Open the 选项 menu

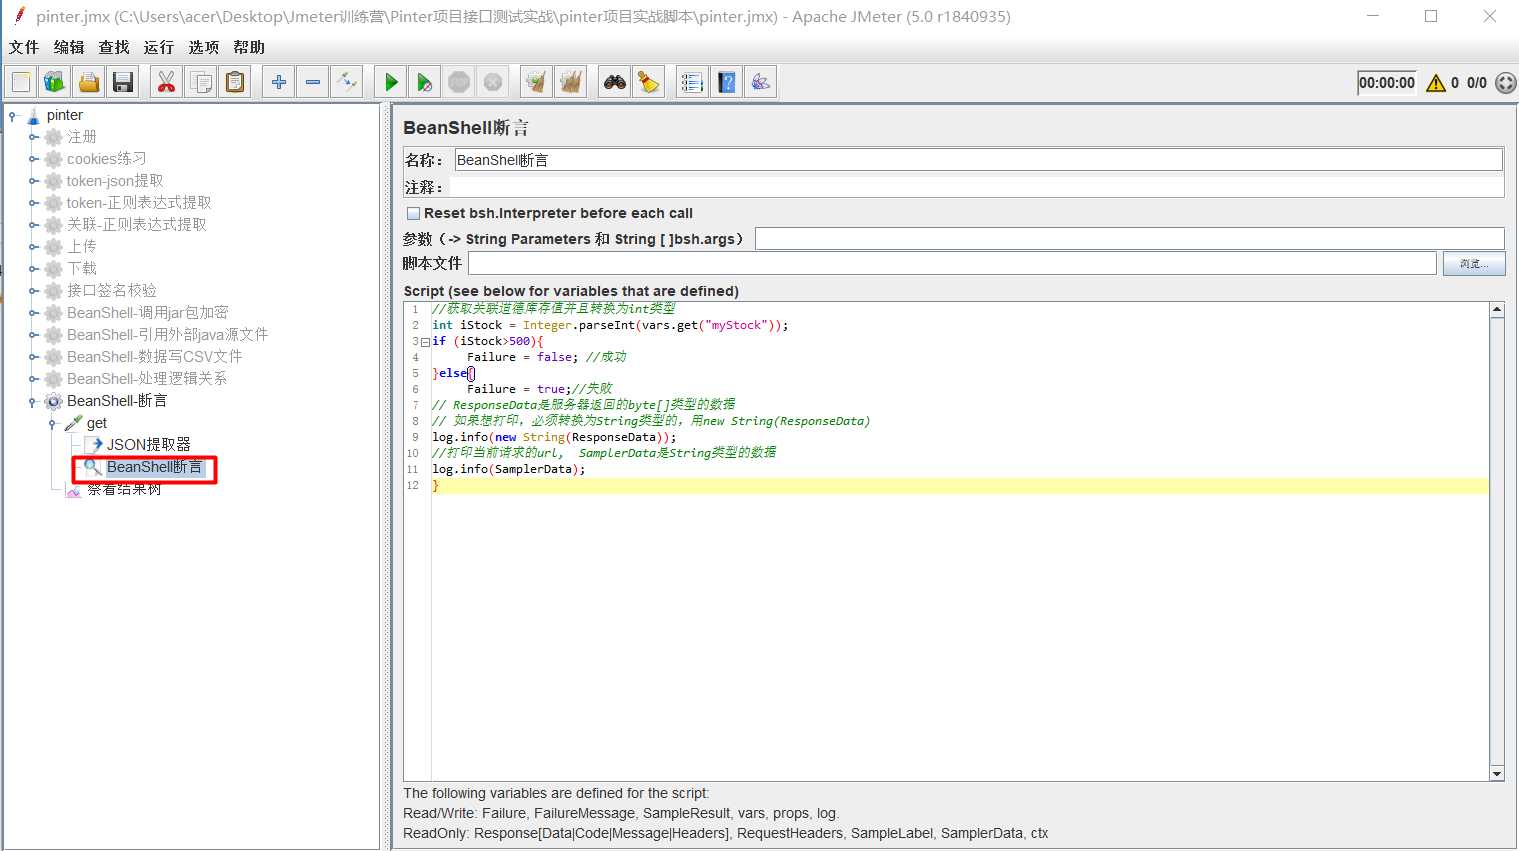(x=203, y=47)
